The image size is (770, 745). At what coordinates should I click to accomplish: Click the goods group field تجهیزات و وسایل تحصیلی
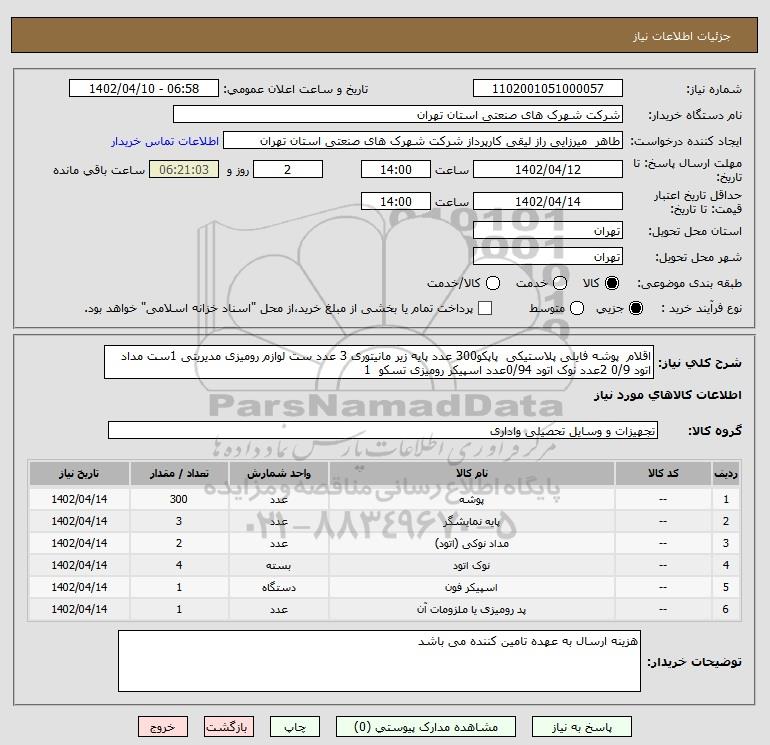pos(383,431)
